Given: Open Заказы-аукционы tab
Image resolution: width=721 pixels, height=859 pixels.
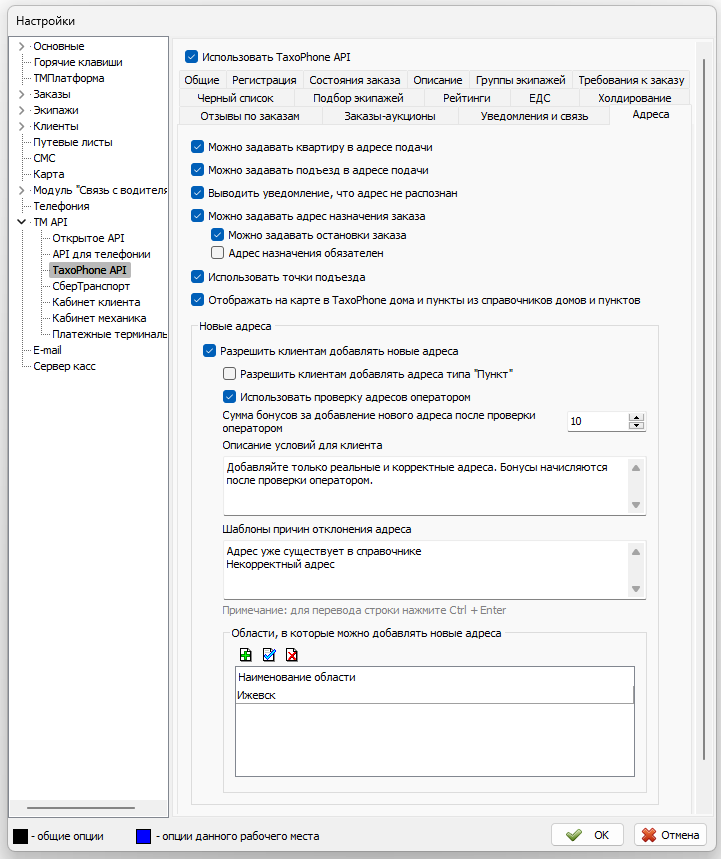Looking at the screenshot, I should coord(390,116).
